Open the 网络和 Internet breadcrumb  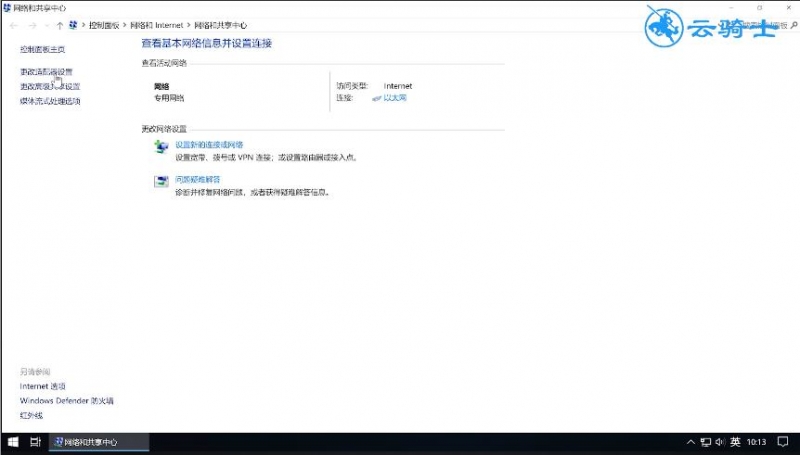157,25
